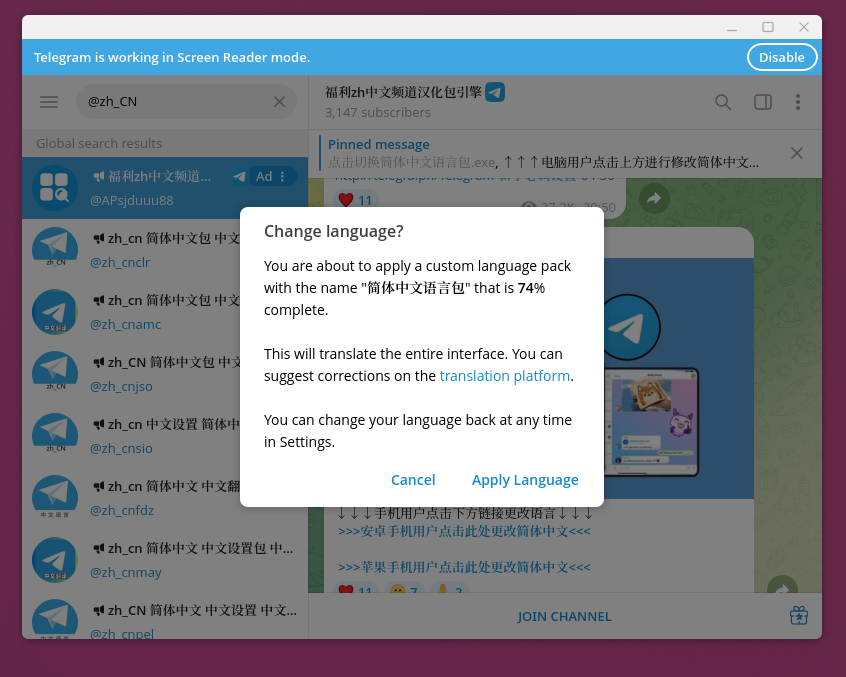
Task: Select the @zh_cnsio search result
Action: pyautogui.click(x=165, y=436)
